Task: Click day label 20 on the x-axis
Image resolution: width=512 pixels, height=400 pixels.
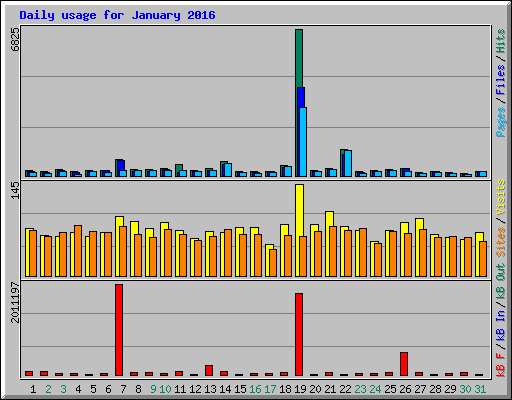Action: [315, 389]
